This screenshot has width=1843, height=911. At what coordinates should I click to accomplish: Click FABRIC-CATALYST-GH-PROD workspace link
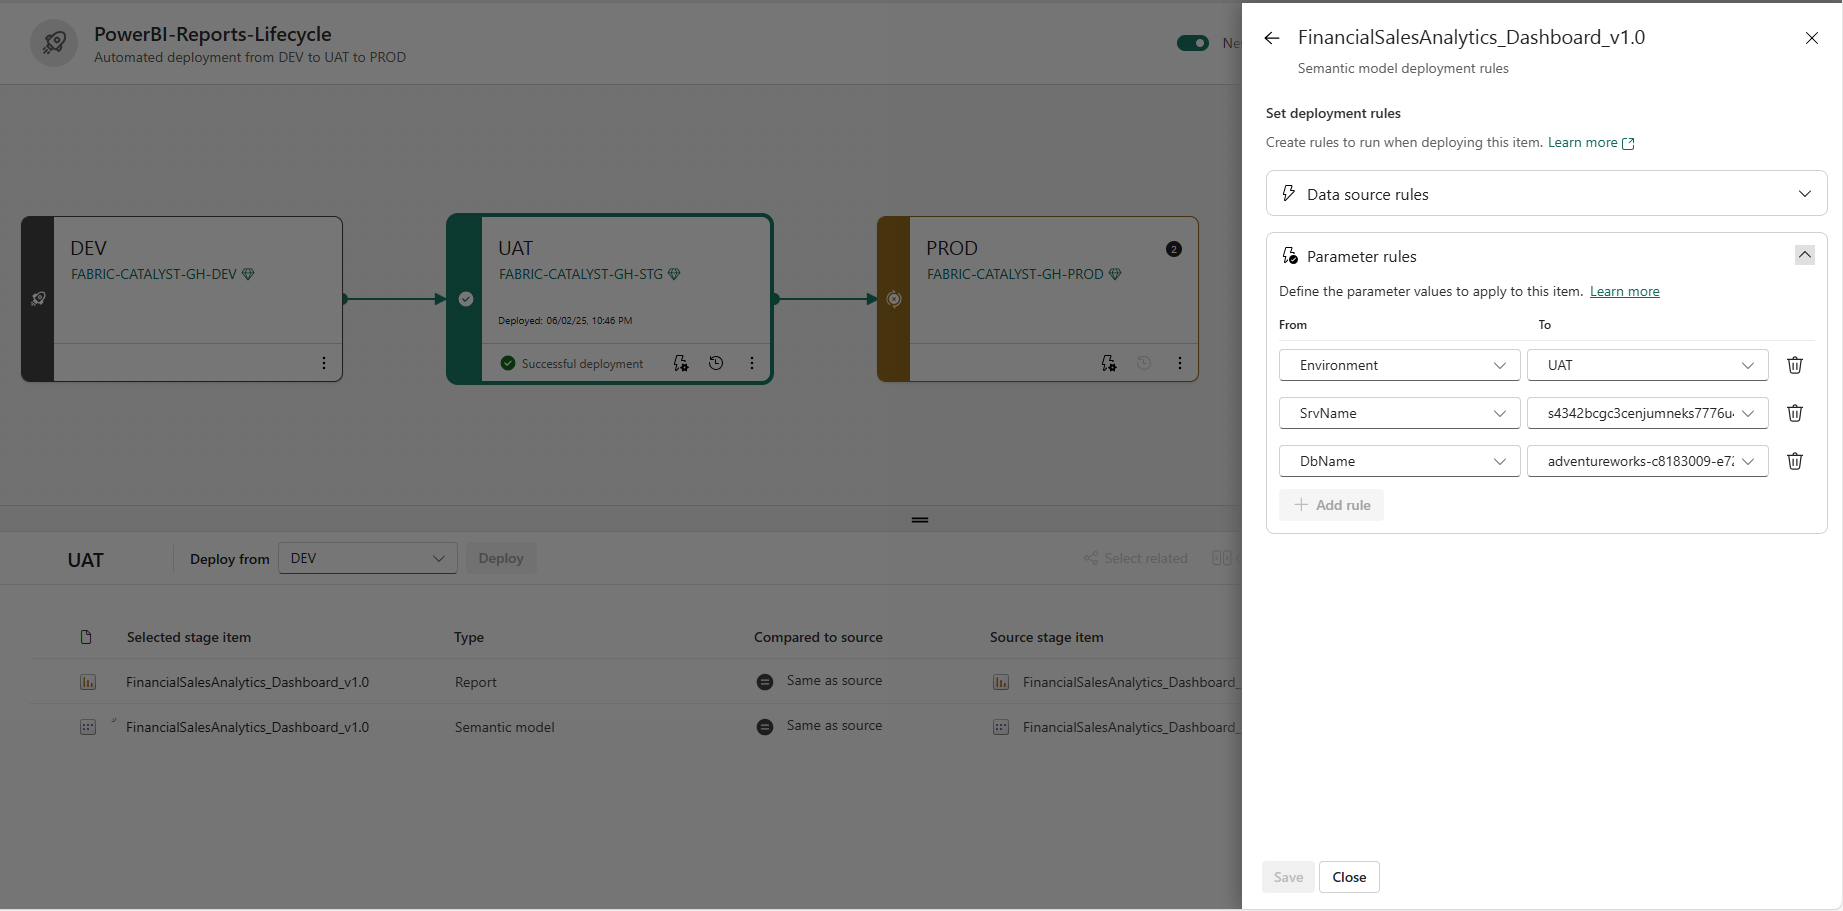pyautogui.click(x=1015, y=274)
